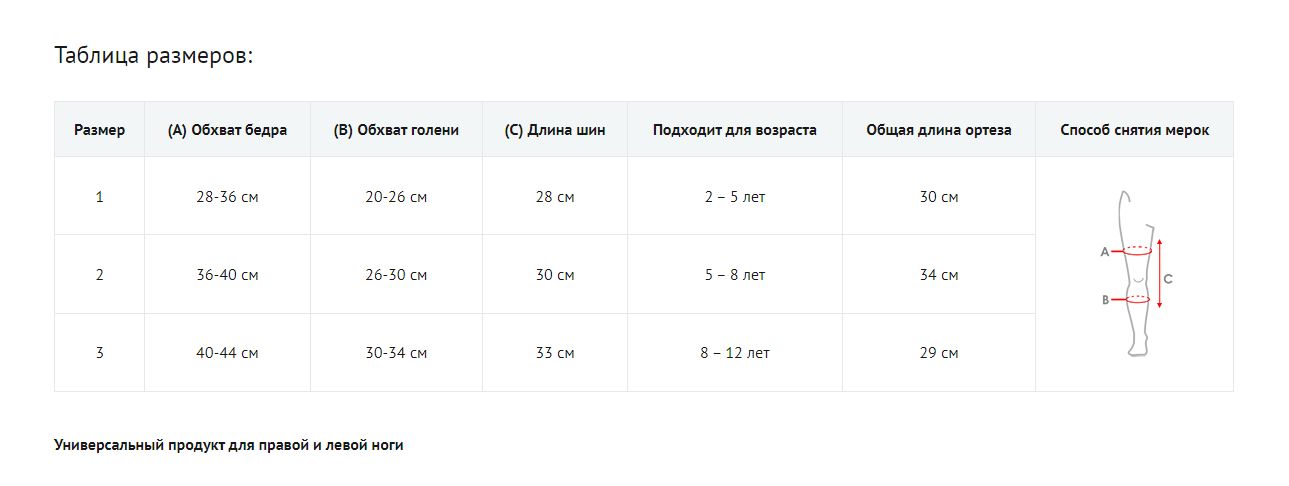1289x486 pixels.
Task: Click the "34 см" total length cell
Action: click(x=938, y=275)
